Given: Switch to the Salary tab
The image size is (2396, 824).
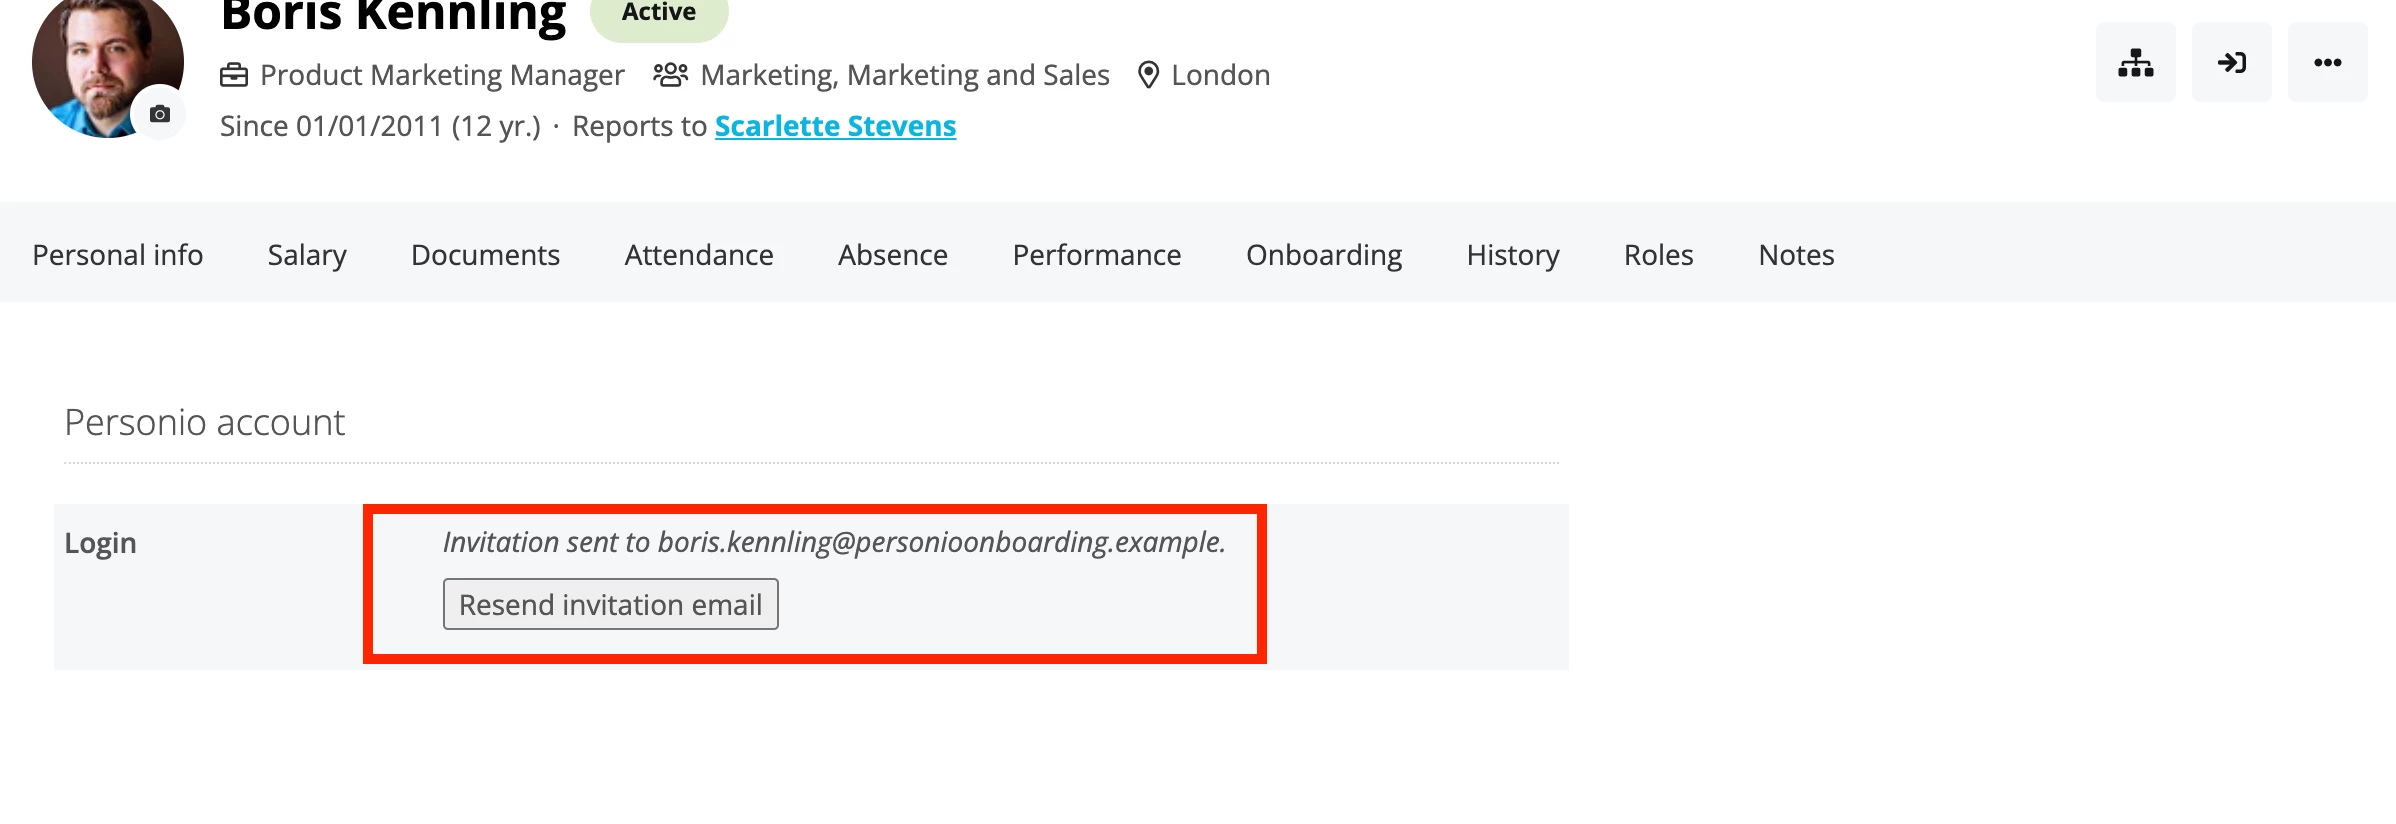Looking at the screenshot, I should (x=307, y=255).
